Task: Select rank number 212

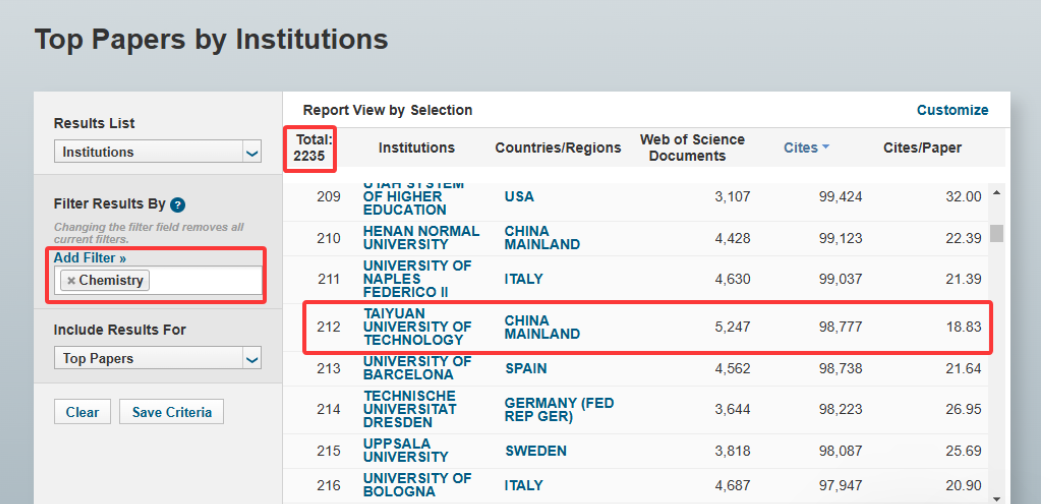Action: coord(328,327)
